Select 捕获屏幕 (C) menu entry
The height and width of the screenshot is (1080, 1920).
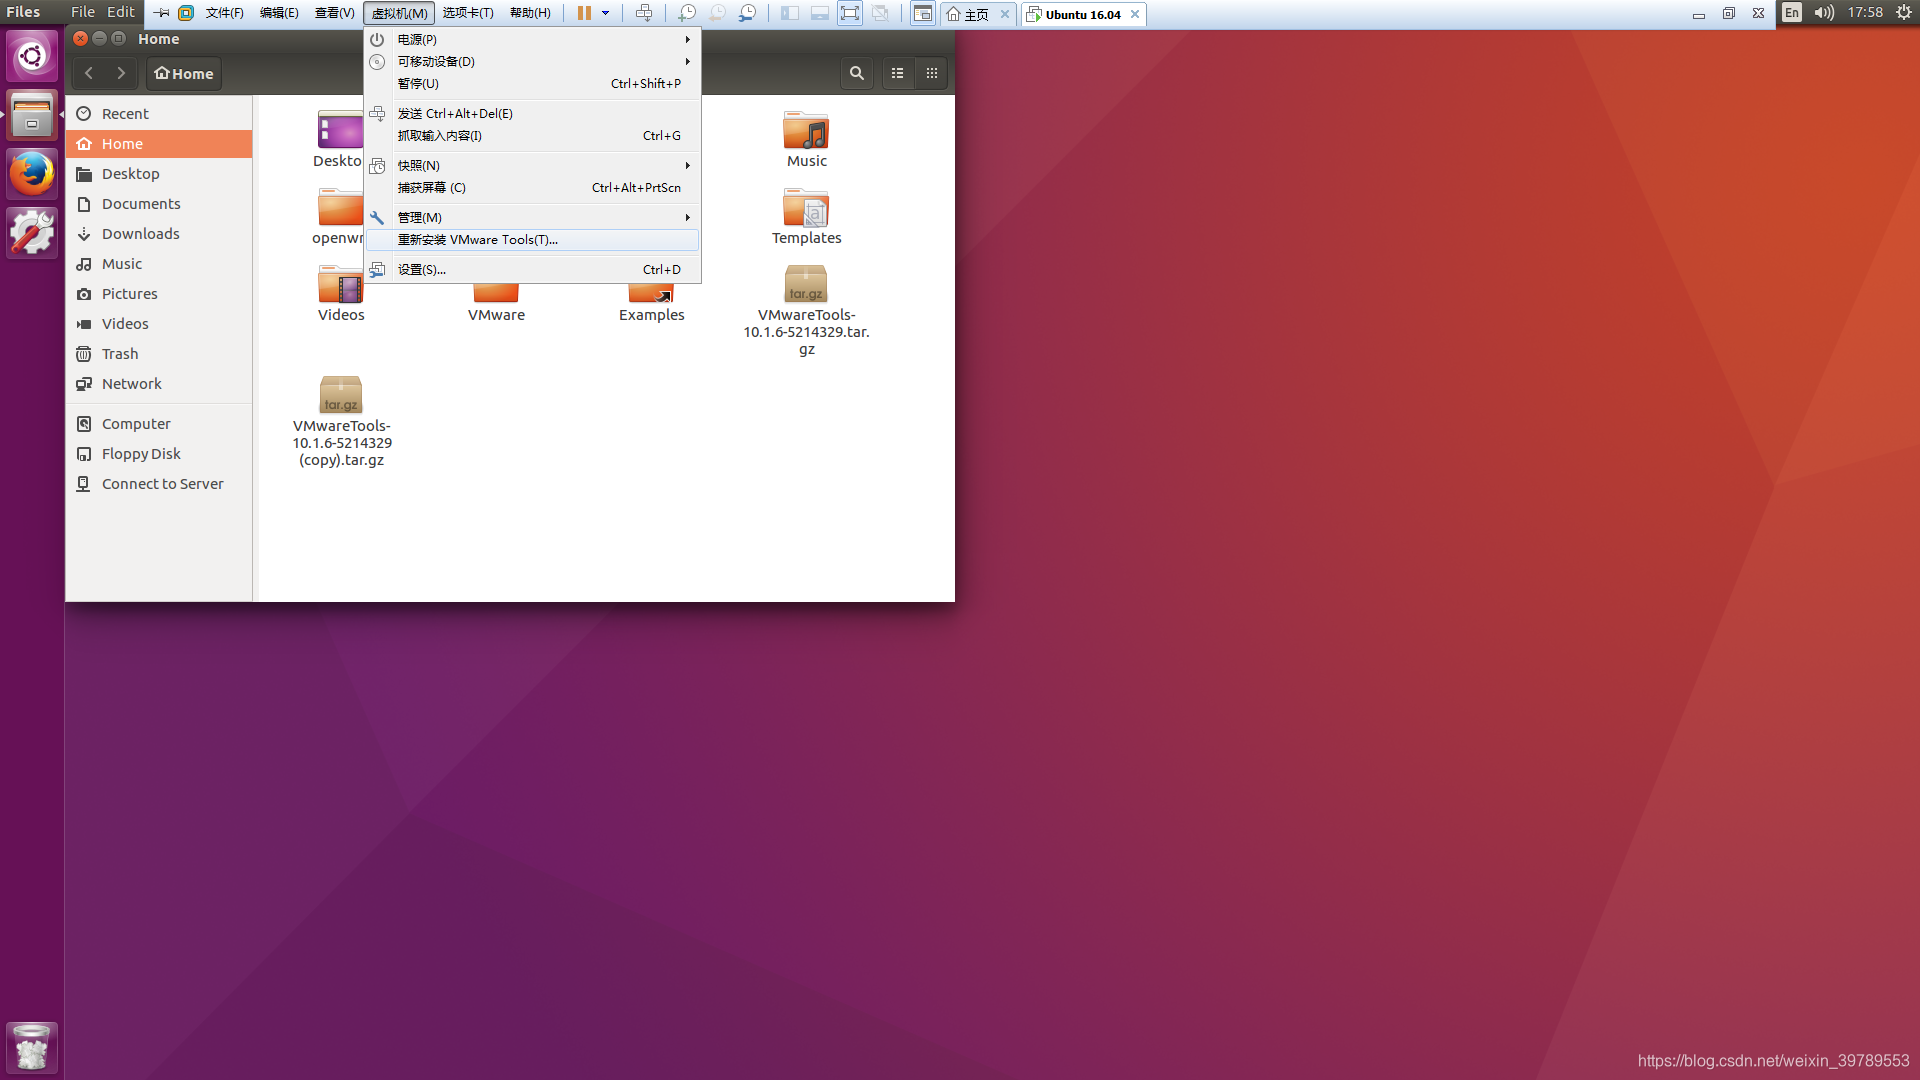pyautogui.click(x=532, y=188)
